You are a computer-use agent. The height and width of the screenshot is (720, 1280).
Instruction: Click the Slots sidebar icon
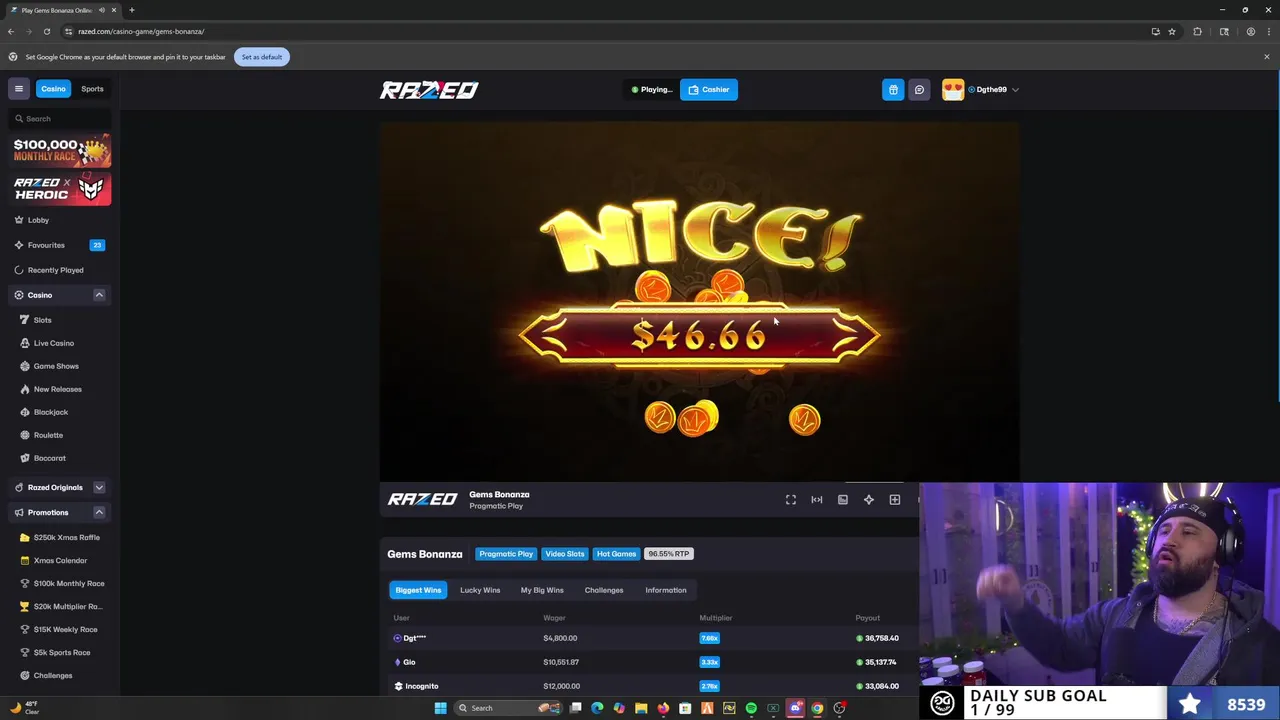point(25,320)
